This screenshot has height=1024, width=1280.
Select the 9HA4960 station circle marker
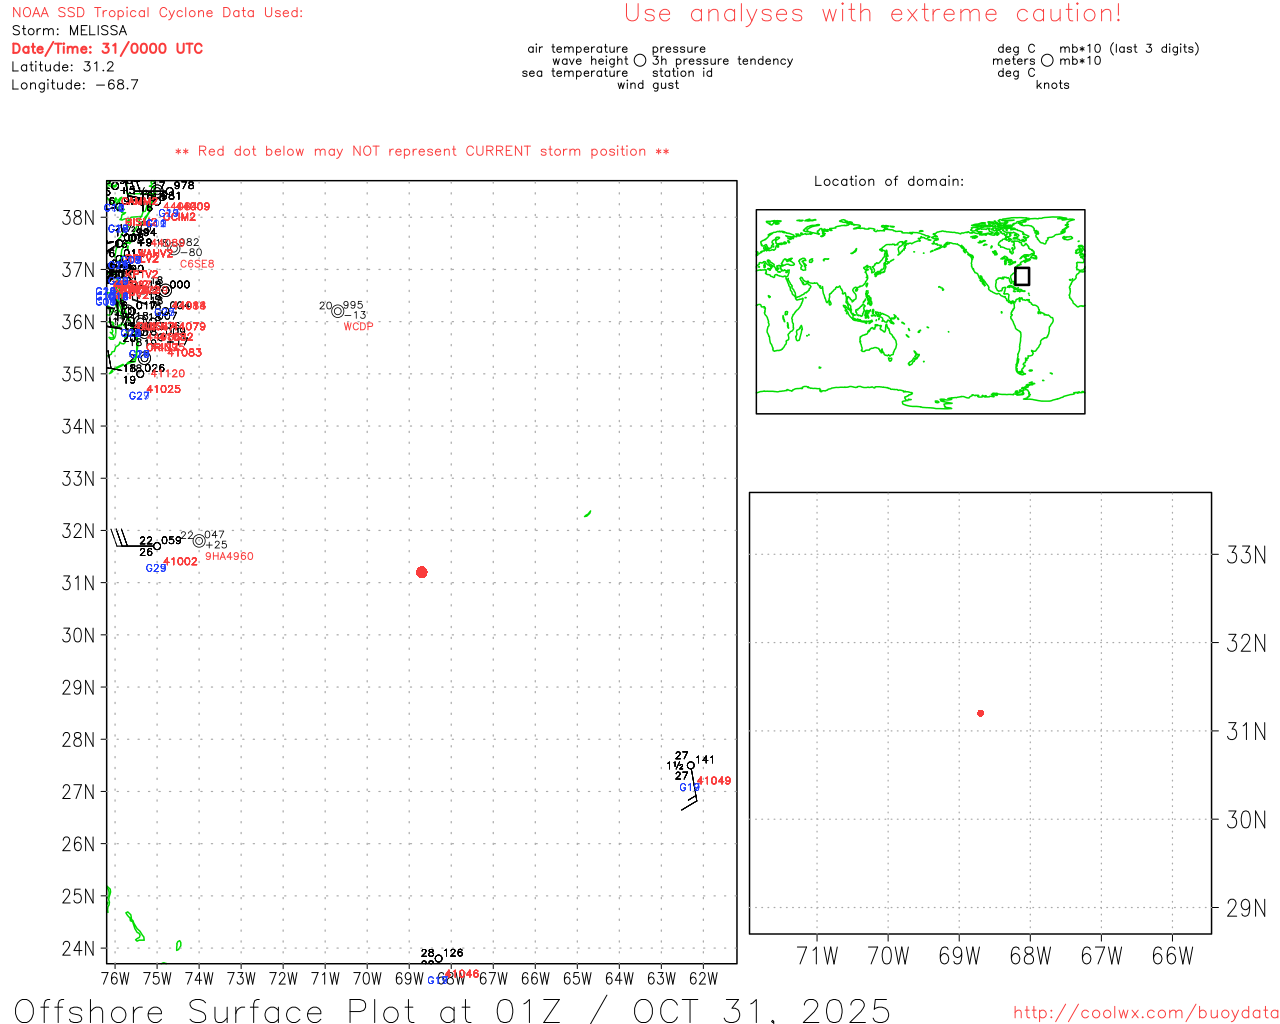pyautogui.click(x=199, y=541)
